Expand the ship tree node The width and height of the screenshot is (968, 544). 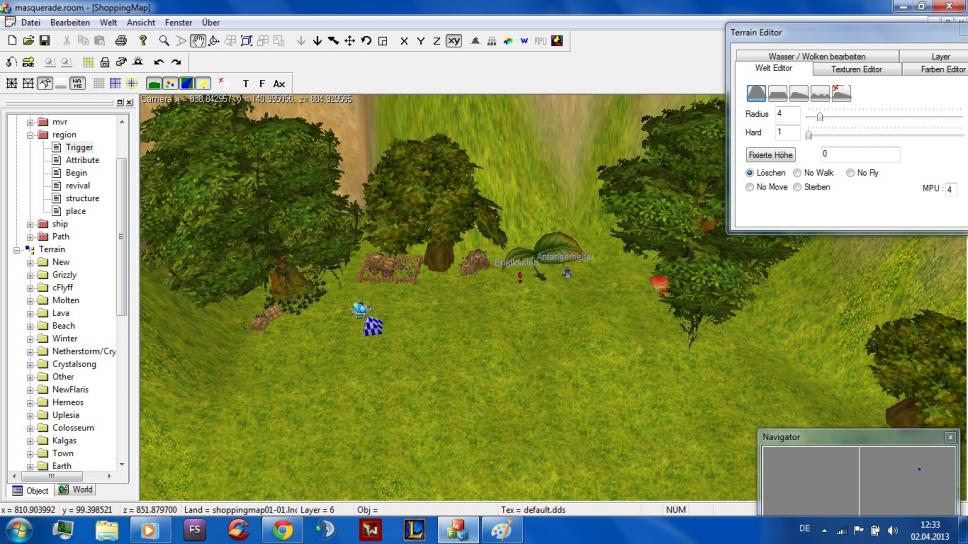click(x=31, y=224)
